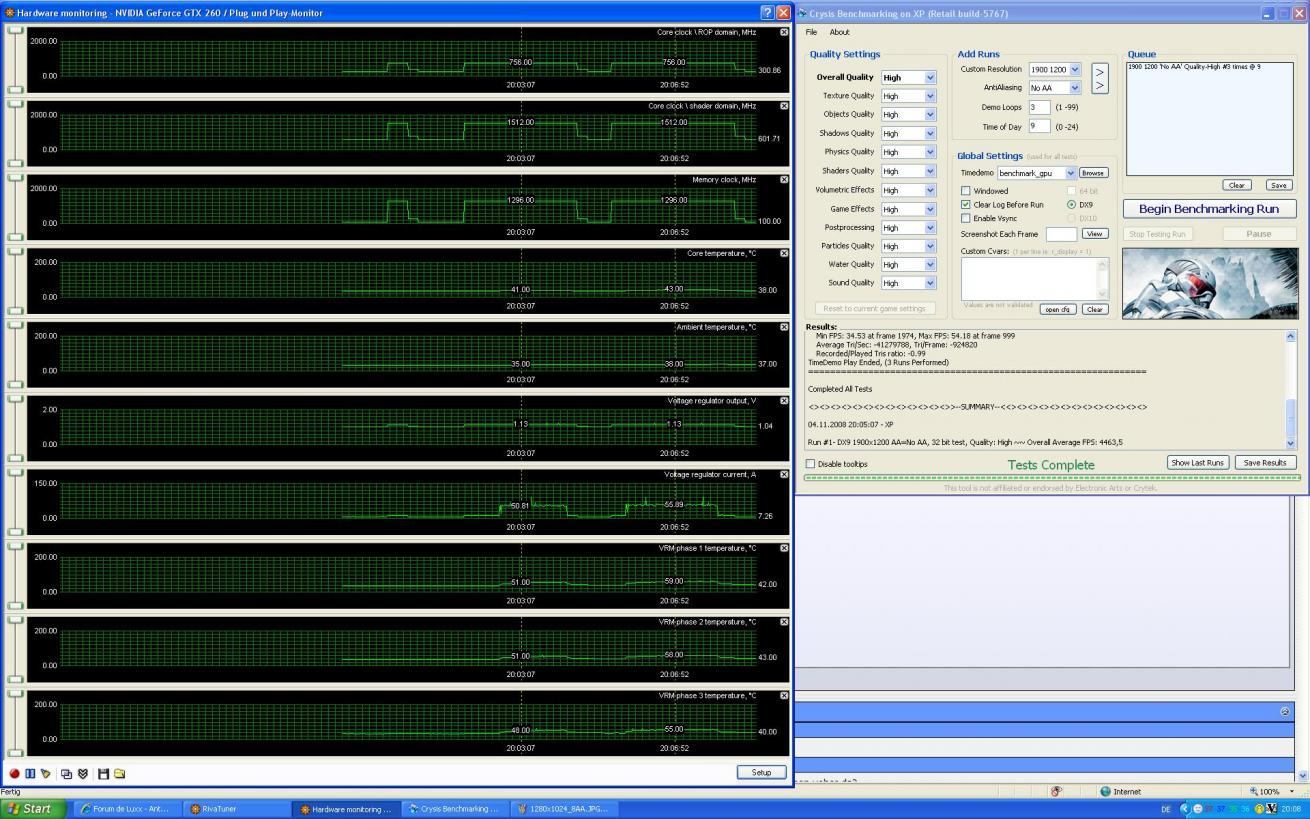Click Setup button in Hardware monitoring

click(x=761, y=772)
